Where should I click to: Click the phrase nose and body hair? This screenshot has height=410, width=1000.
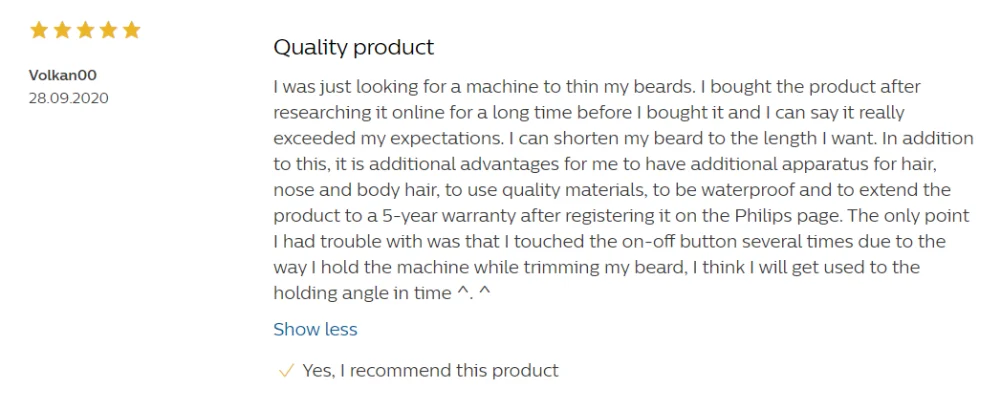coord(353,189)
